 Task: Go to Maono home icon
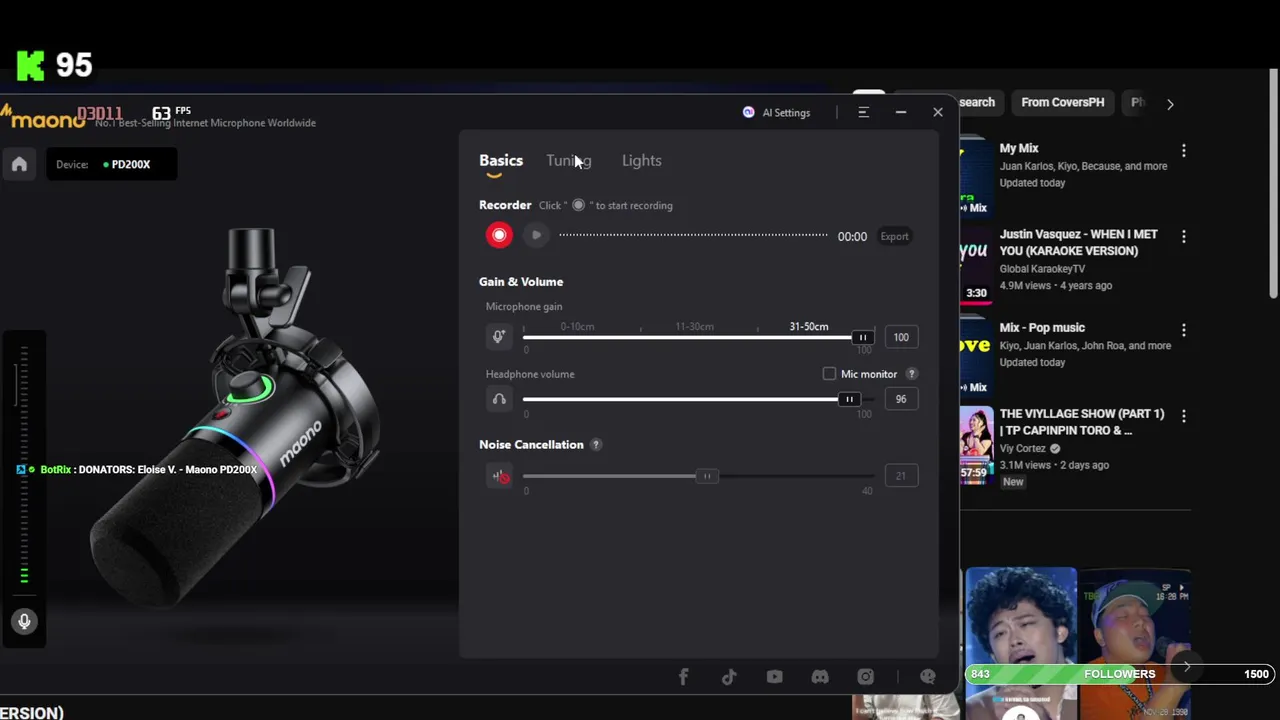pos(19,165)
